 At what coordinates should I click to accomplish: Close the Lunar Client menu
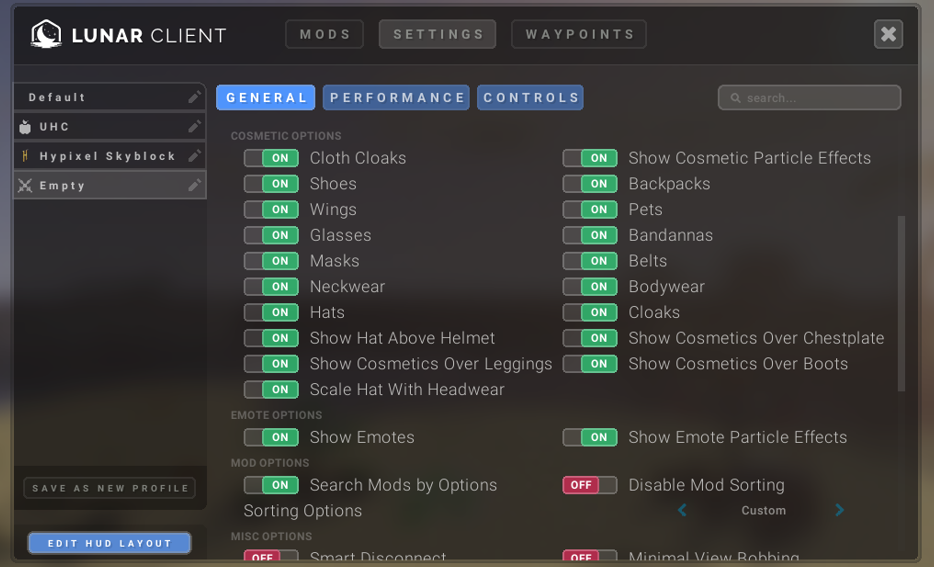click(x=888, y=34)
